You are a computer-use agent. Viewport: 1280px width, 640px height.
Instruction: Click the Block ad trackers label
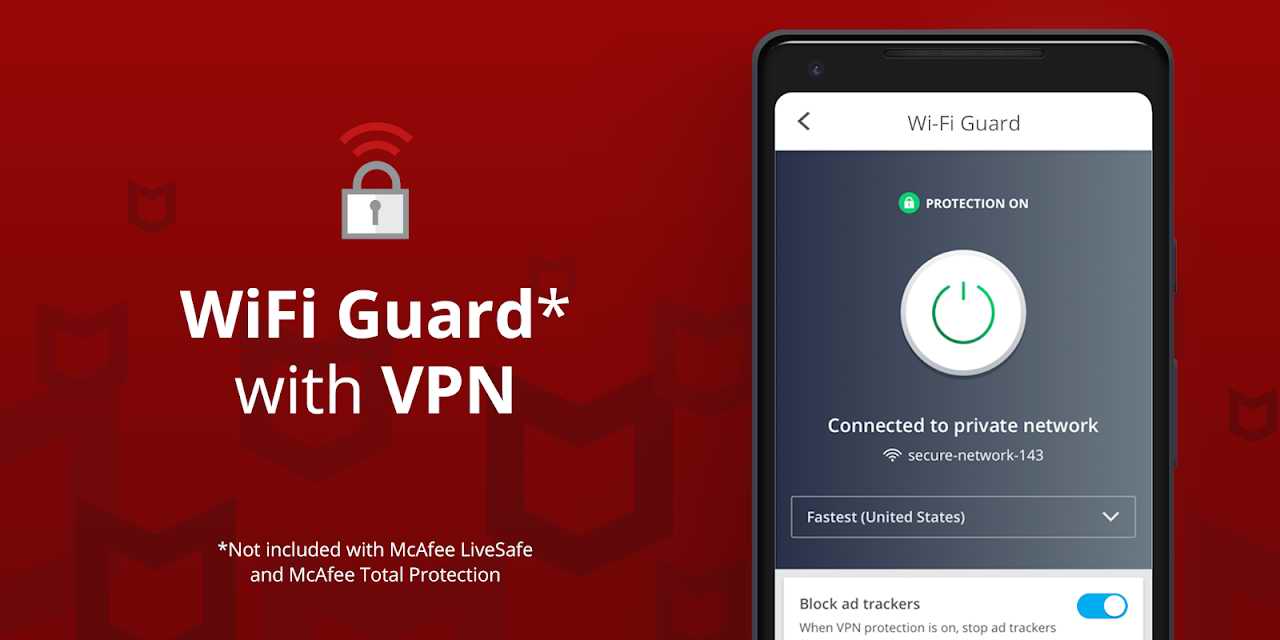pos(860,604)
